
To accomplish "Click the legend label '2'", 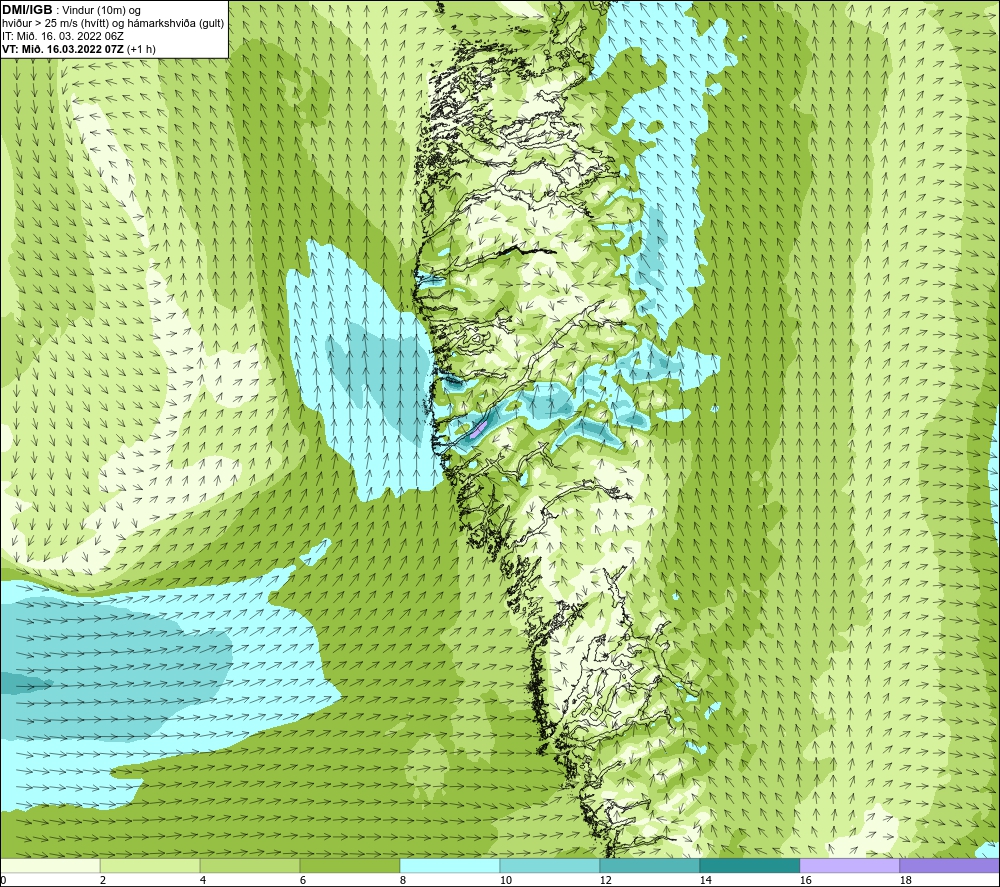I will point(103,880).
